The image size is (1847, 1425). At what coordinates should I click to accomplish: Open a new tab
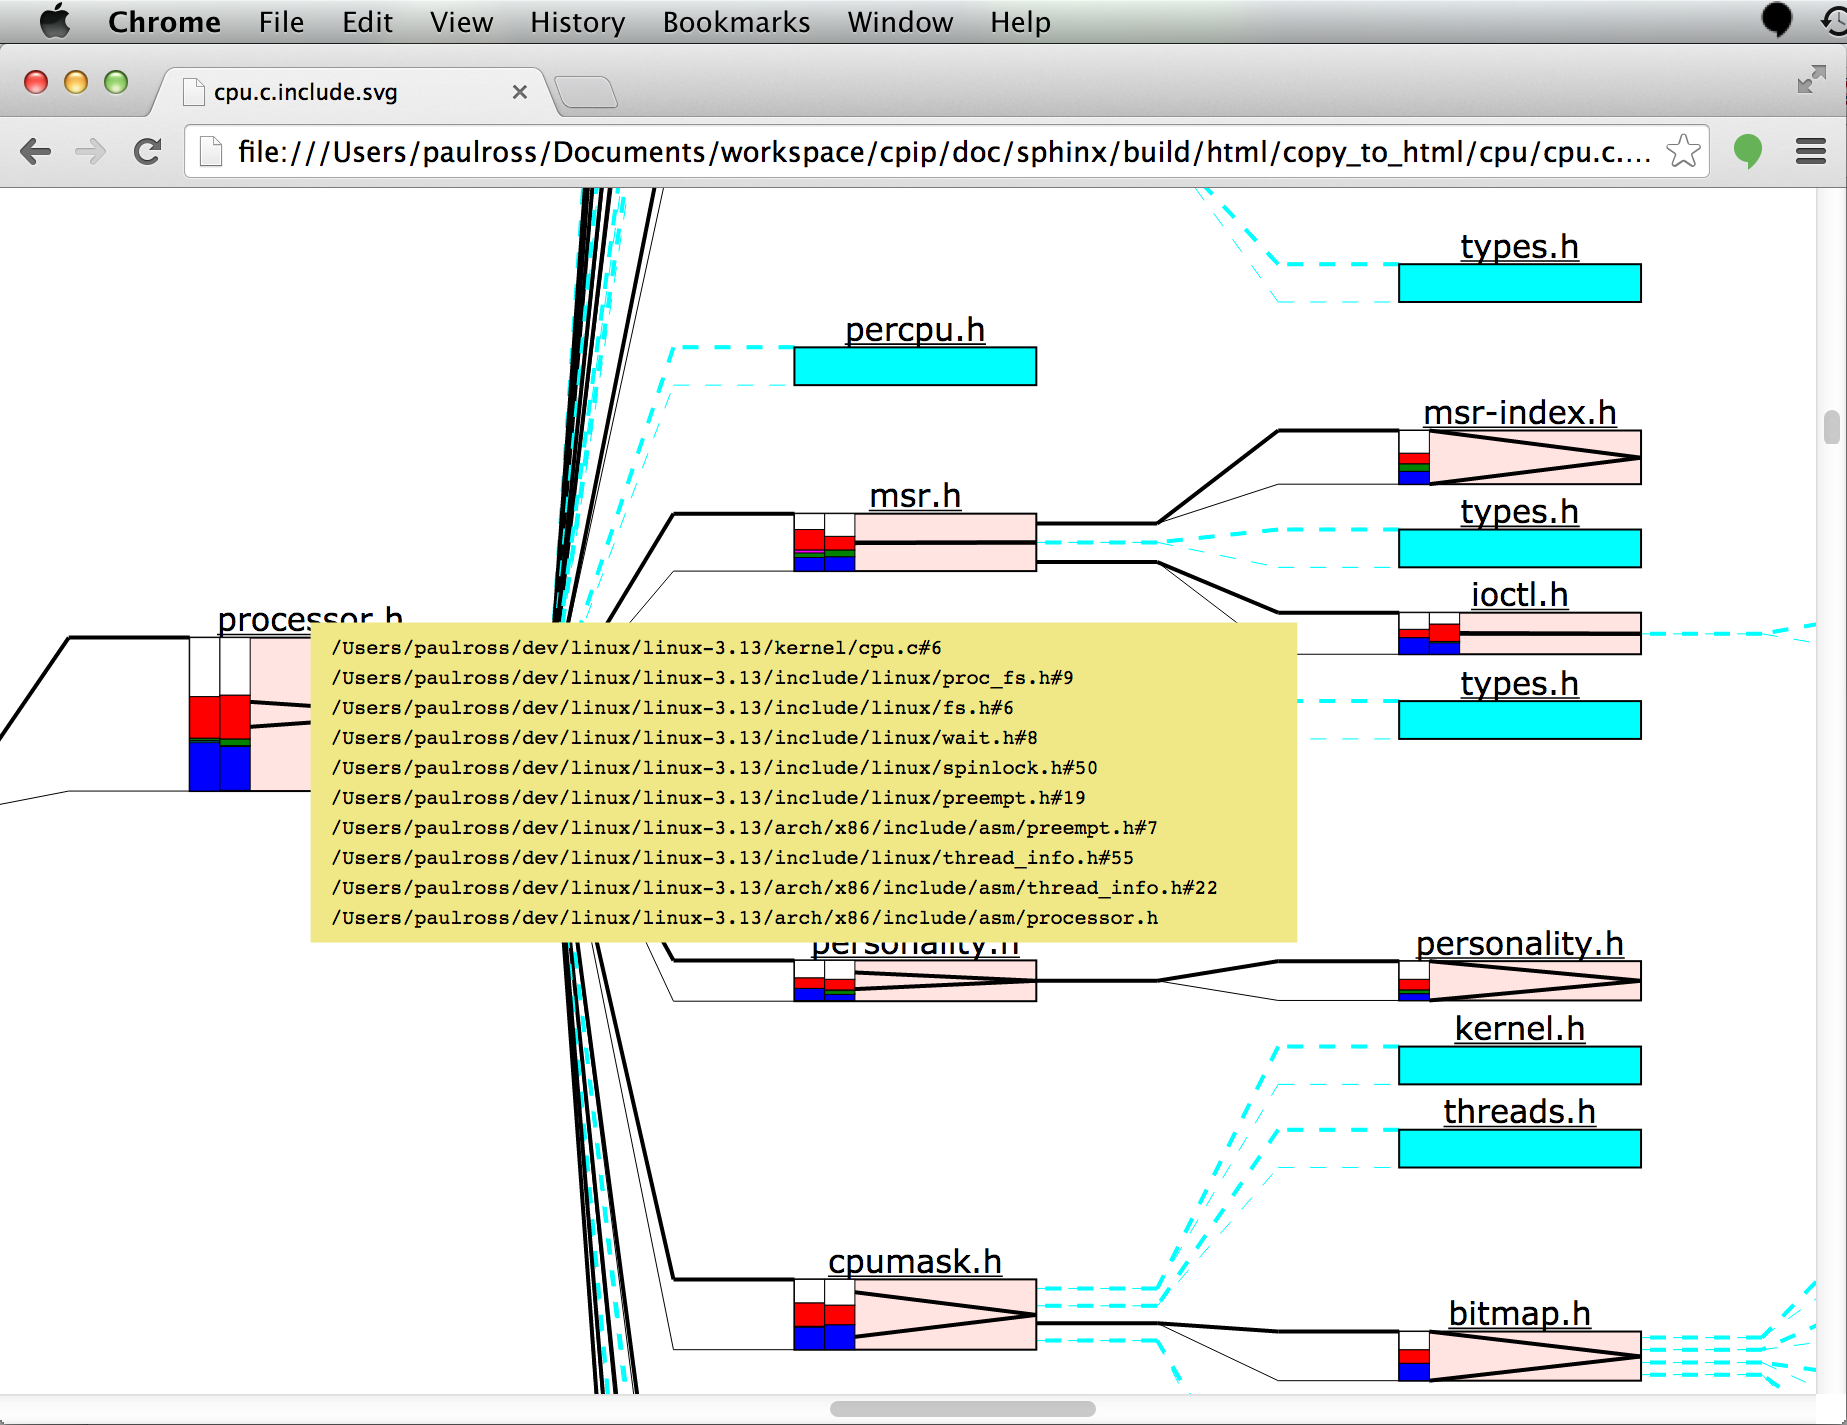[x=587, y=92]
